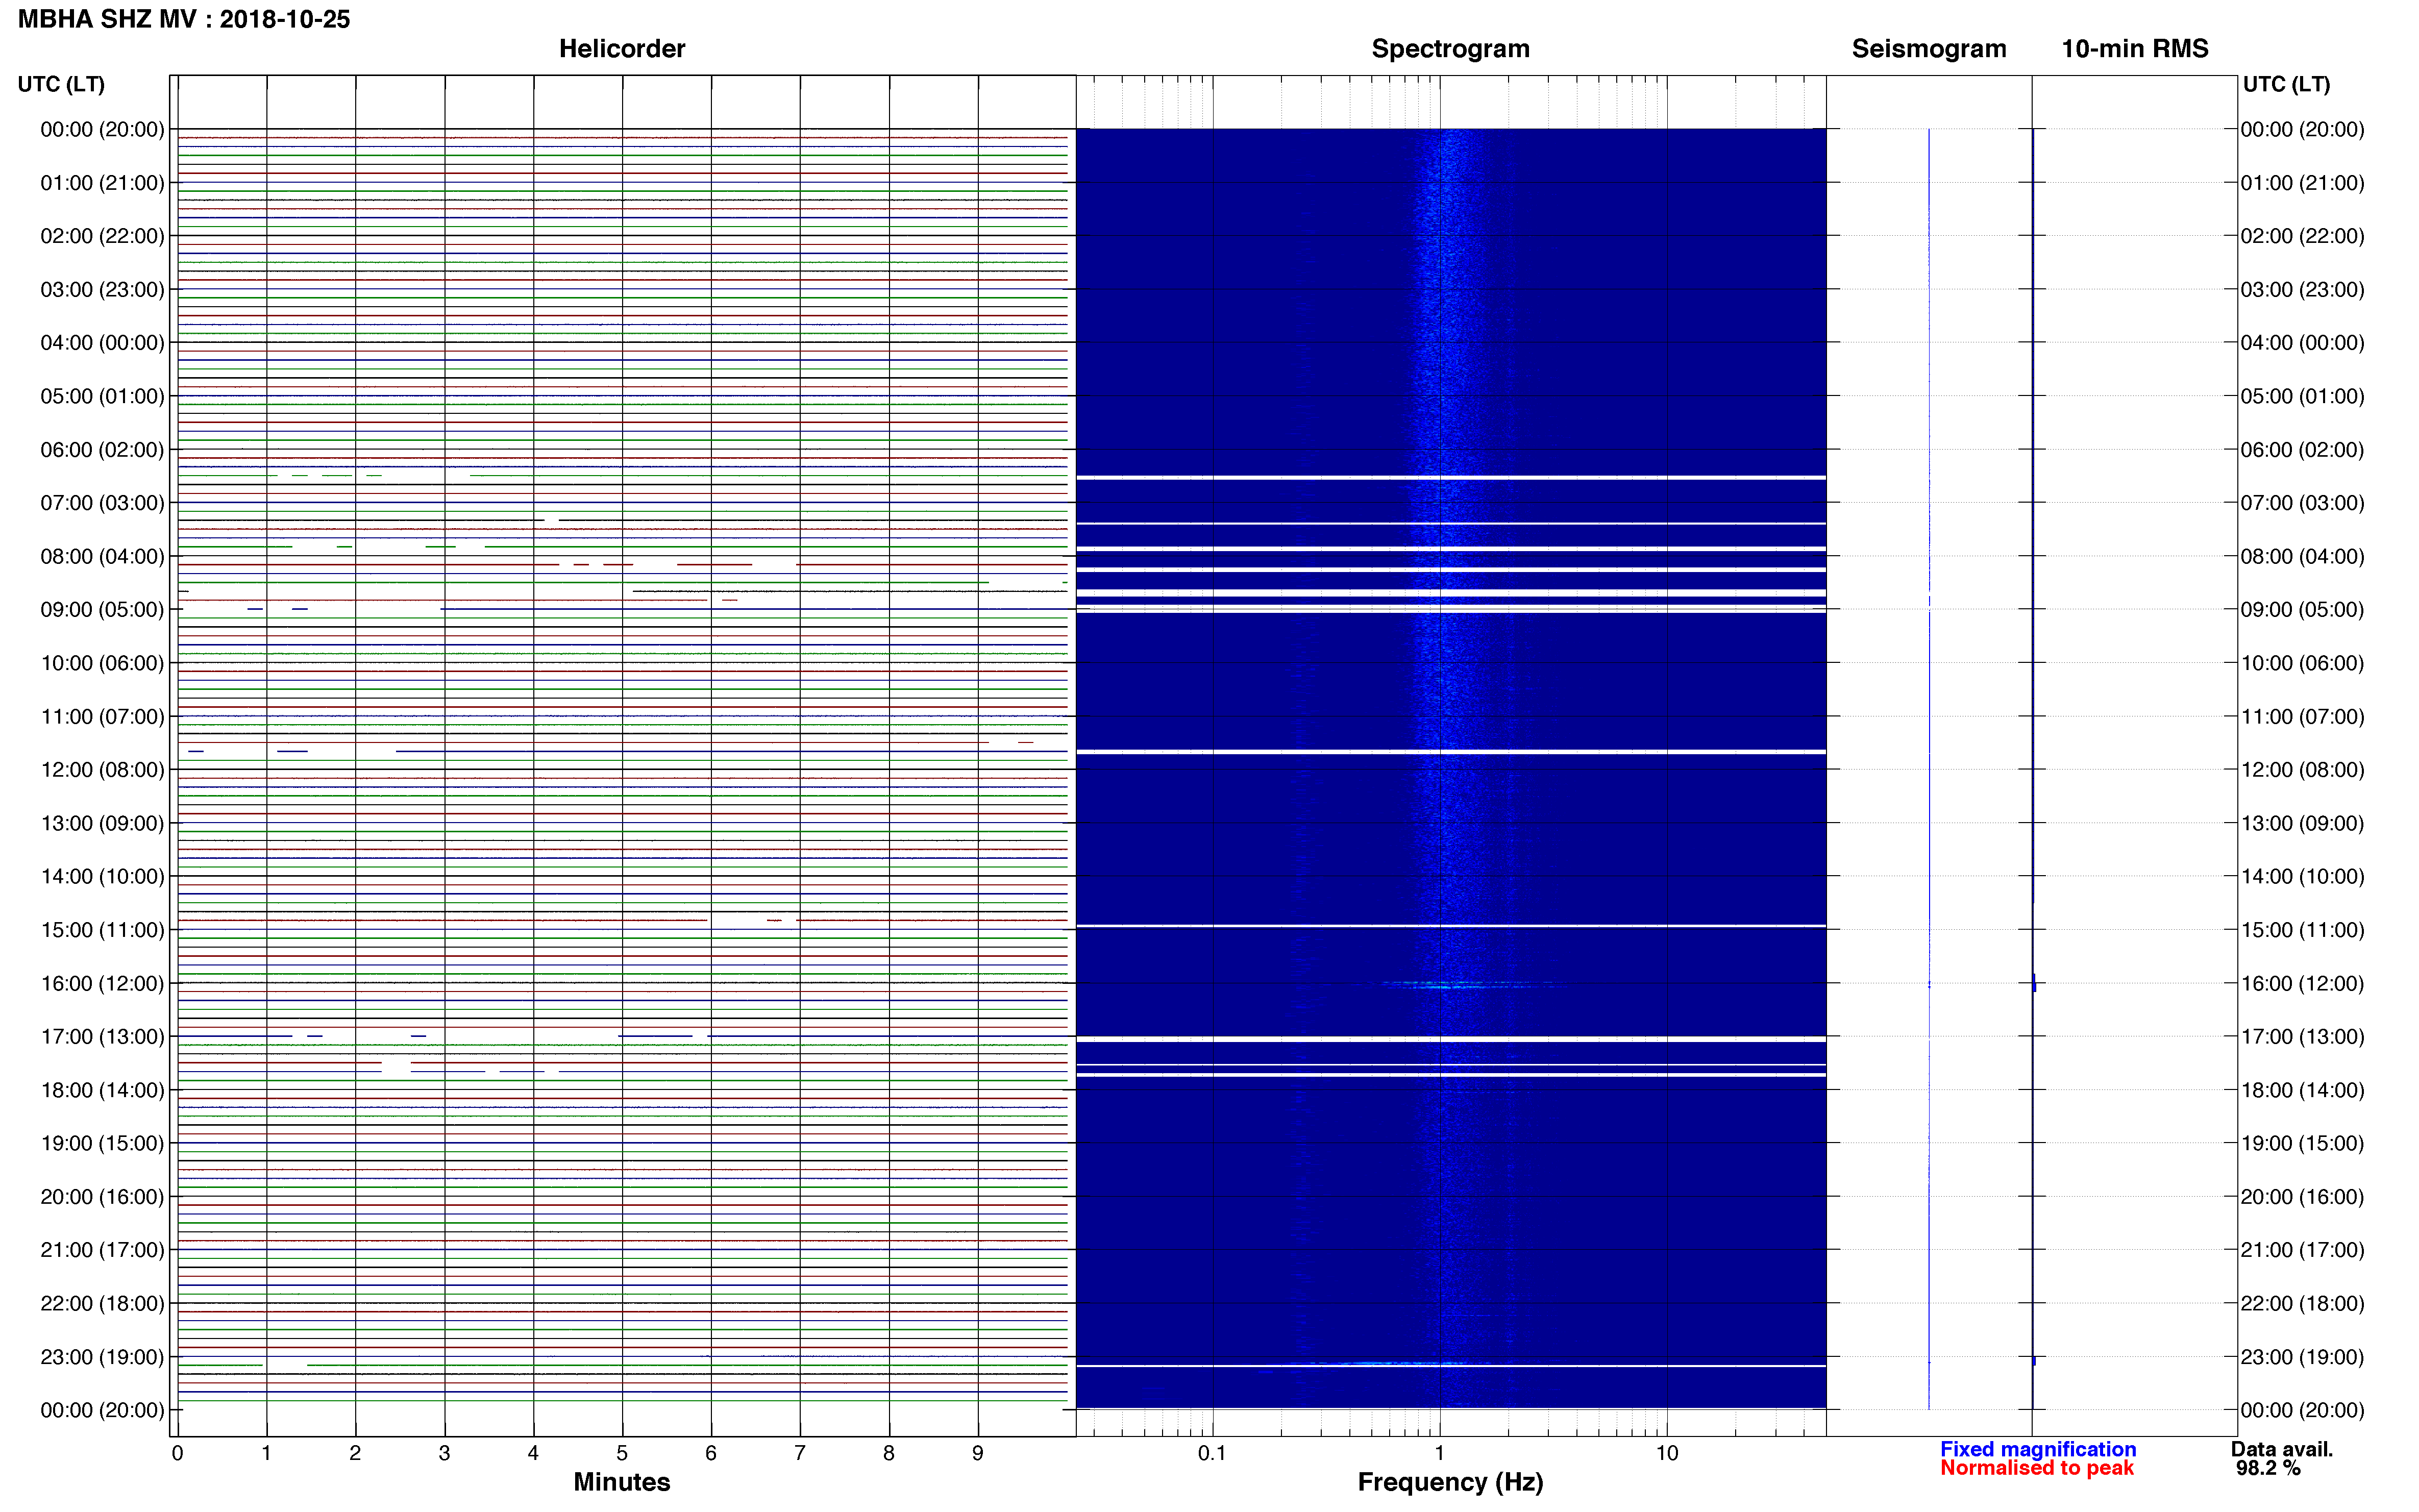Click the 'Data avail.' label
The image size is (2419, 1512).
2281,1449
